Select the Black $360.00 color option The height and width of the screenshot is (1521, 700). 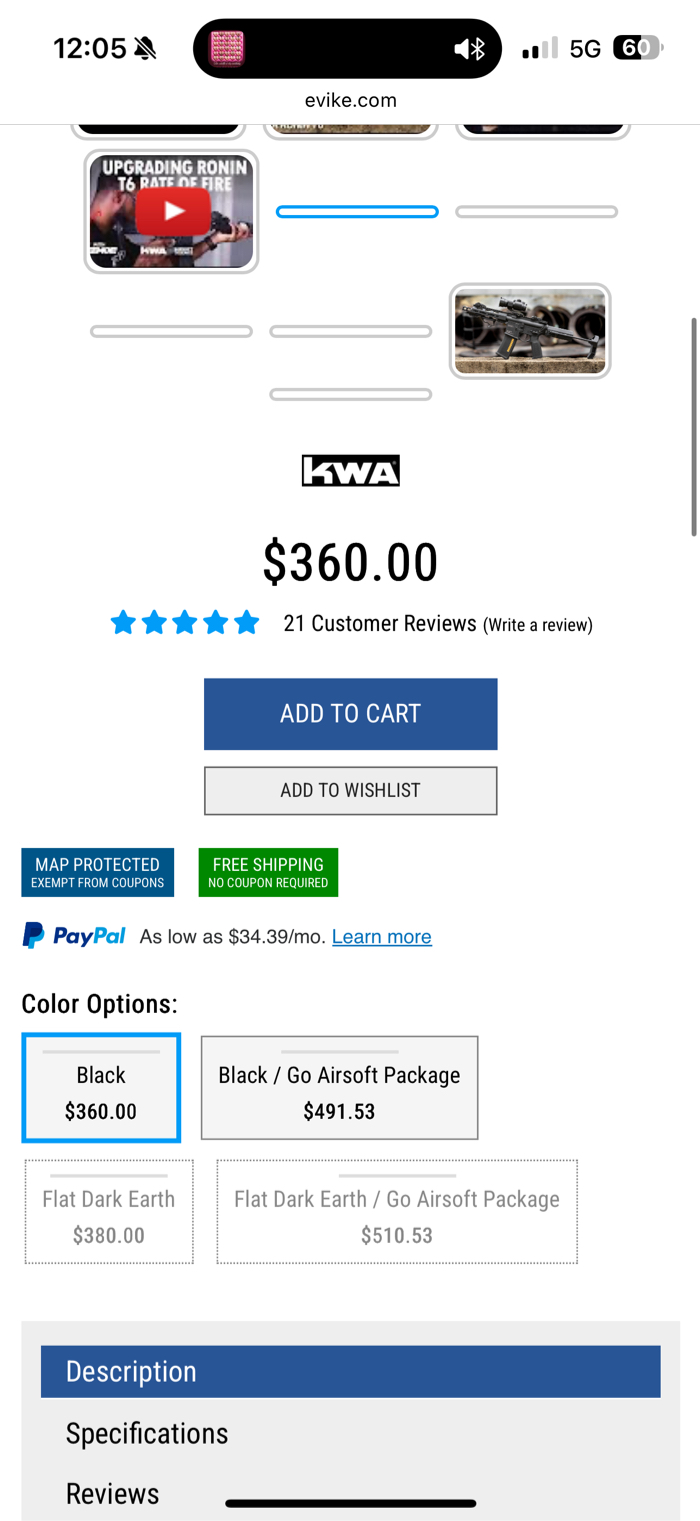[101, 1088]
